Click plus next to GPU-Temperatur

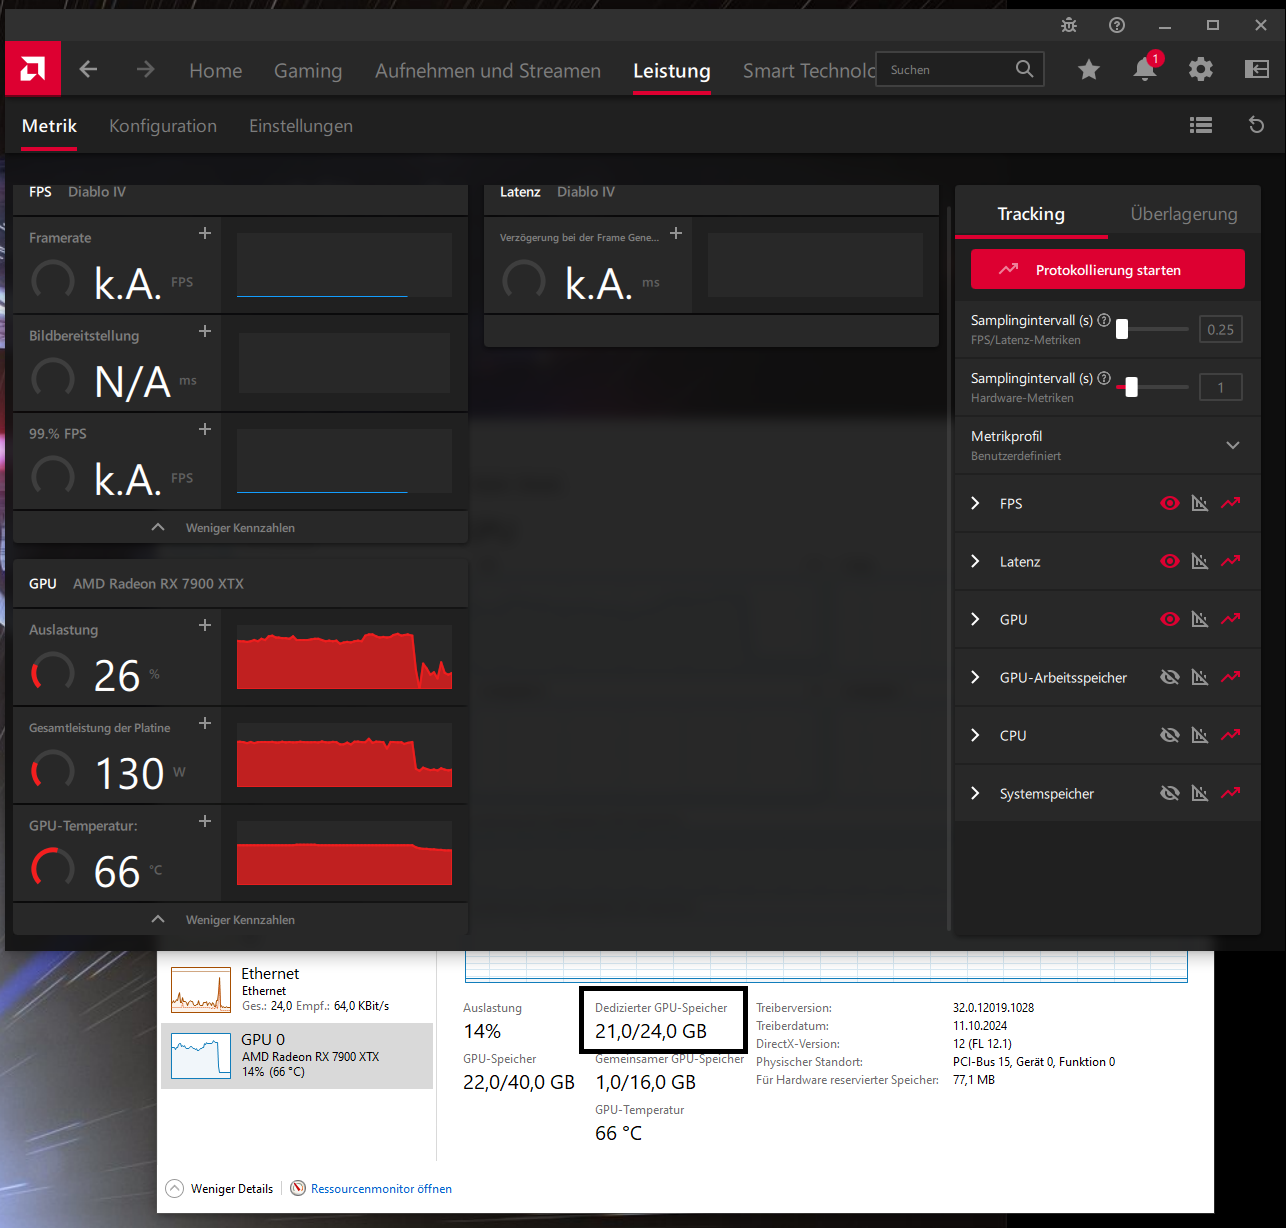pos(205,821)
